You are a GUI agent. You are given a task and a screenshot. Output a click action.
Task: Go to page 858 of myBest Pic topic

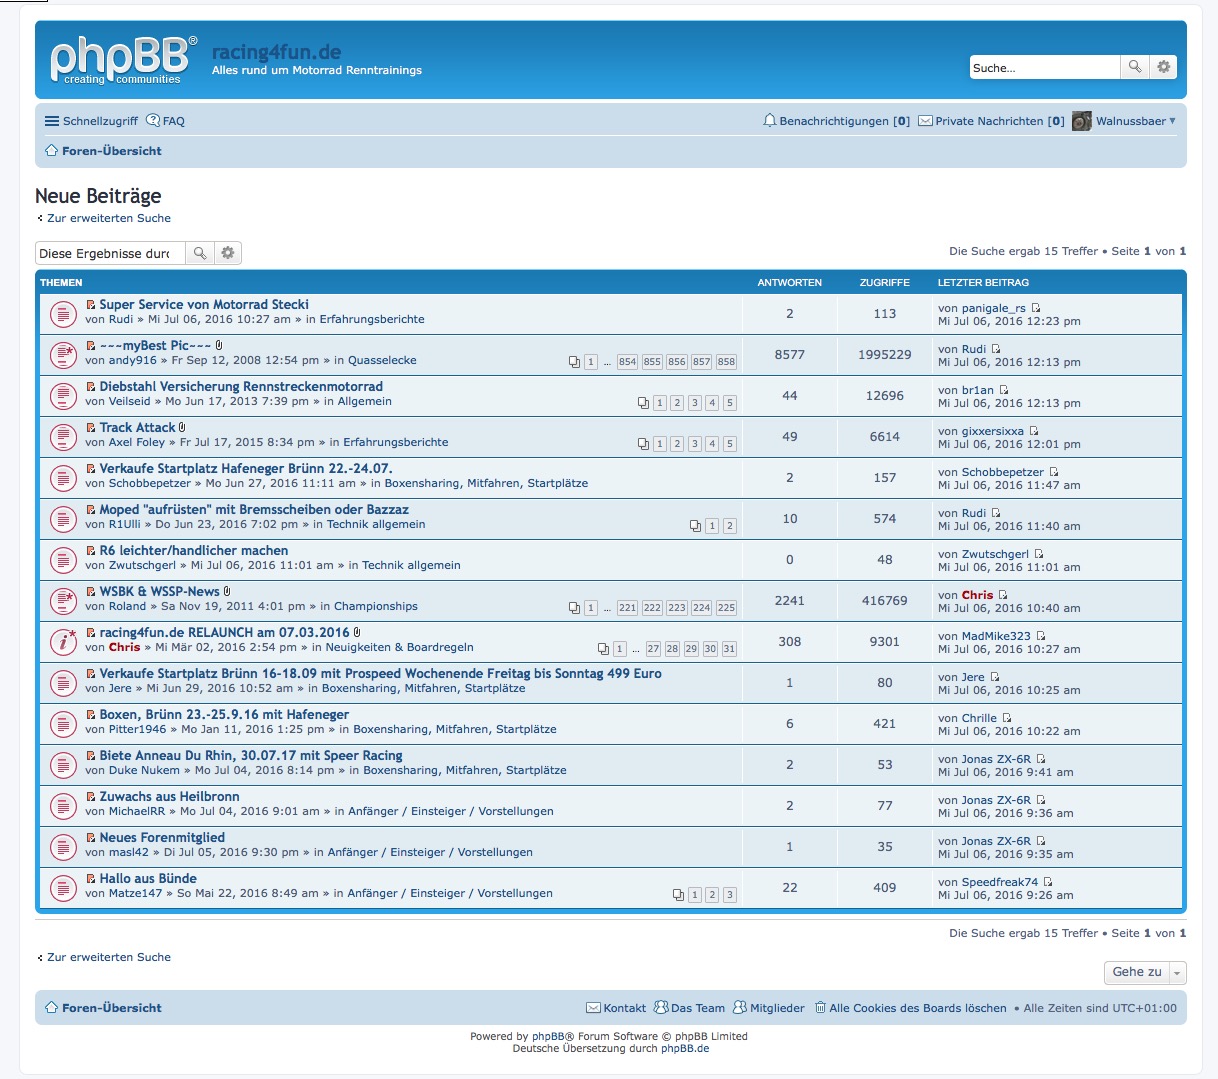(x=726, y=362)
